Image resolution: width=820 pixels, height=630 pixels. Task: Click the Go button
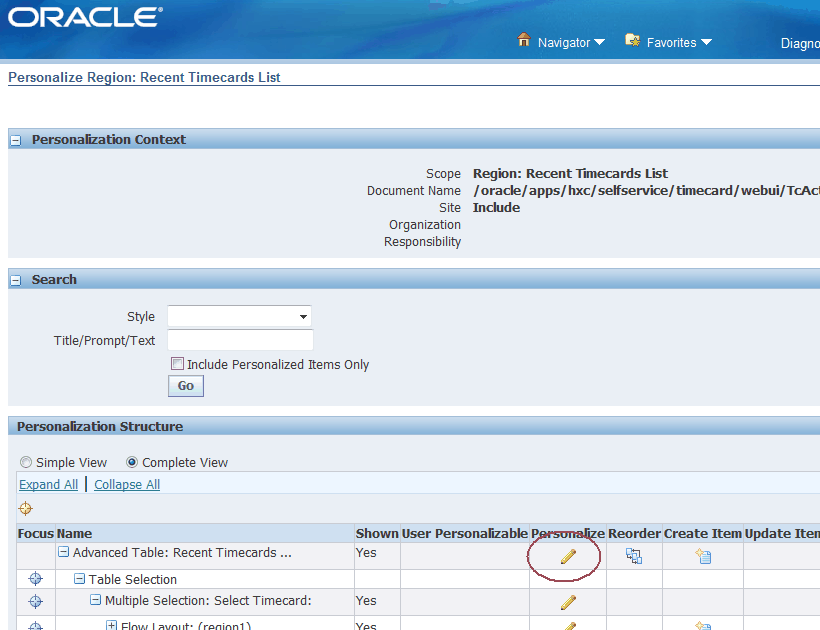[x=186, y=386]
